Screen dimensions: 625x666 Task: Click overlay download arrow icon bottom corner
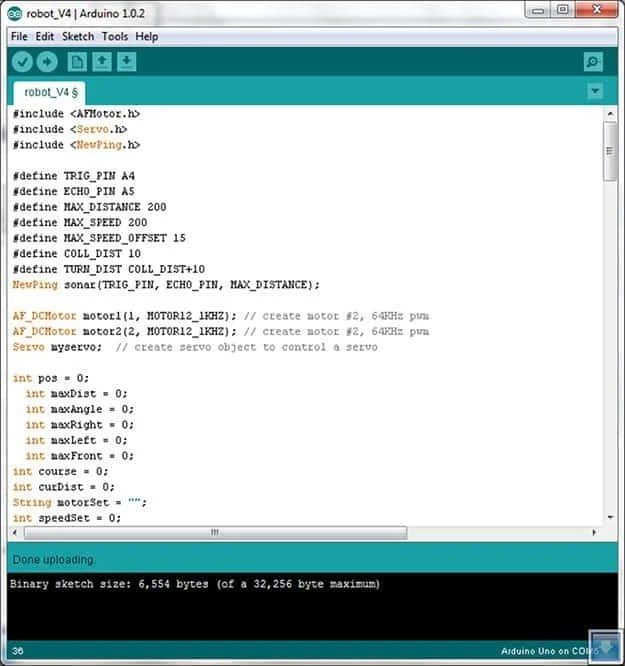click(605, 646)
